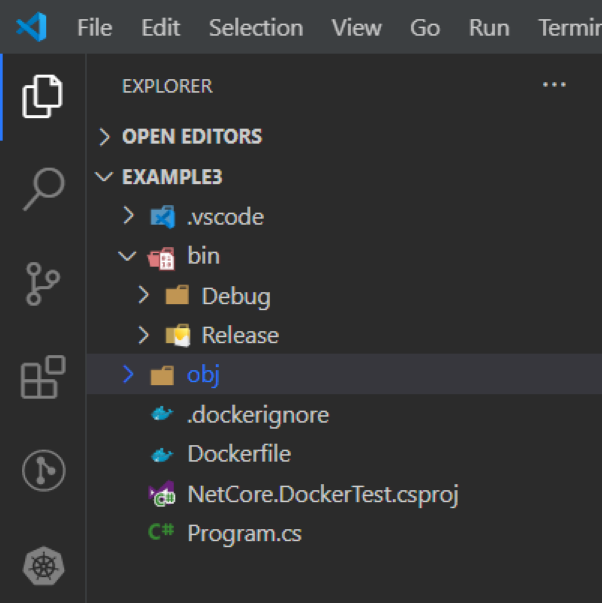The width and height of the screenshot is (602, 603).
Task: Click the Debug folder icon
Action: pyautogui.click(x=177, y=295)
